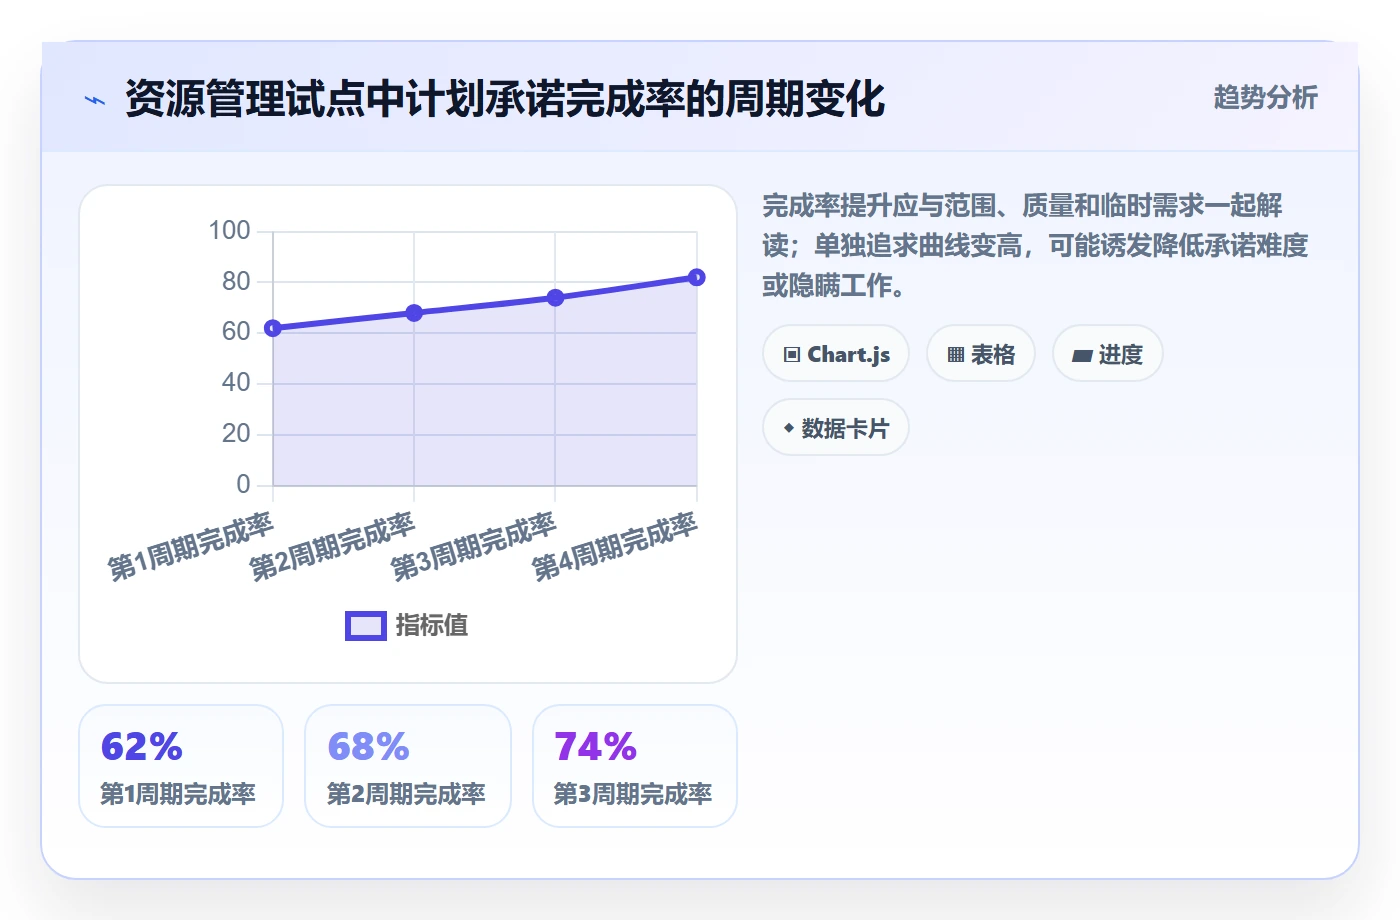Click the 40 y-axis tick label
1400x920 pixels.
pos(236,383)
